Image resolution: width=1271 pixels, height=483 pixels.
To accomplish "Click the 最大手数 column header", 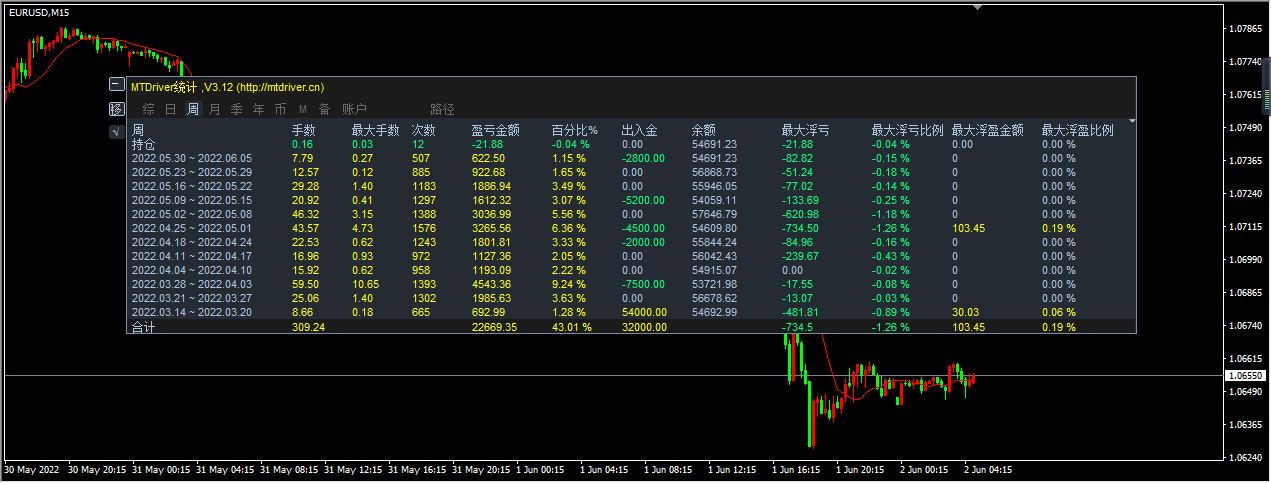I will tap(375, 130).
